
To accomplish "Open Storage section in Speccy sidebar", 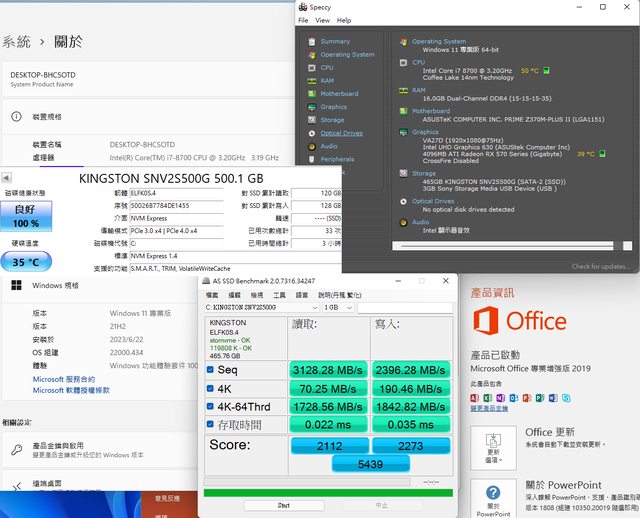I will tap(332, 120).
